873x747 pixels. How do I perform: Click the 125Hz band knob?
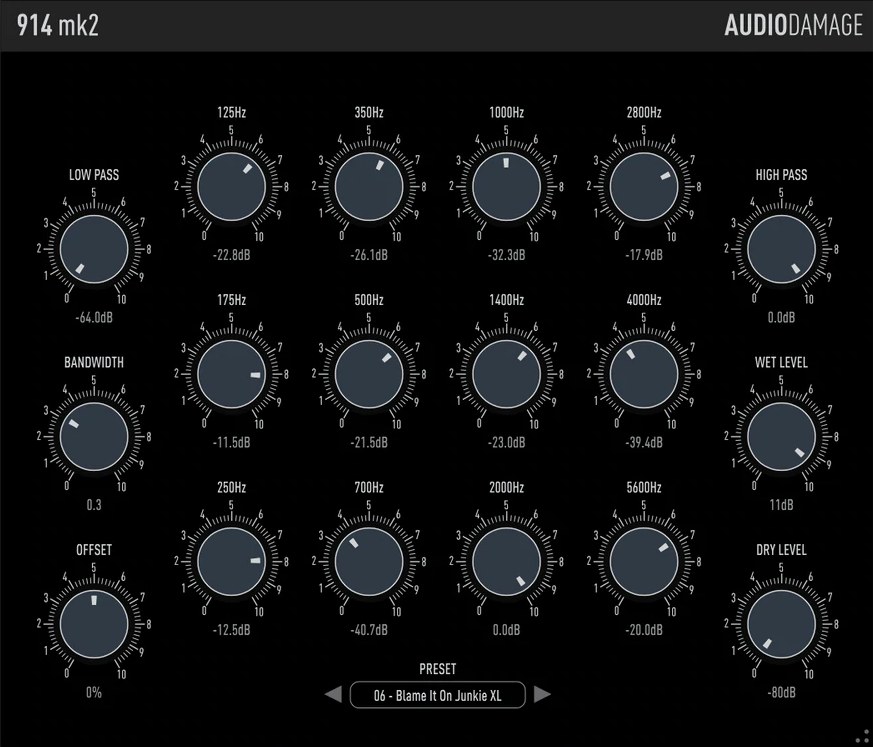click(x=230, y=185)
